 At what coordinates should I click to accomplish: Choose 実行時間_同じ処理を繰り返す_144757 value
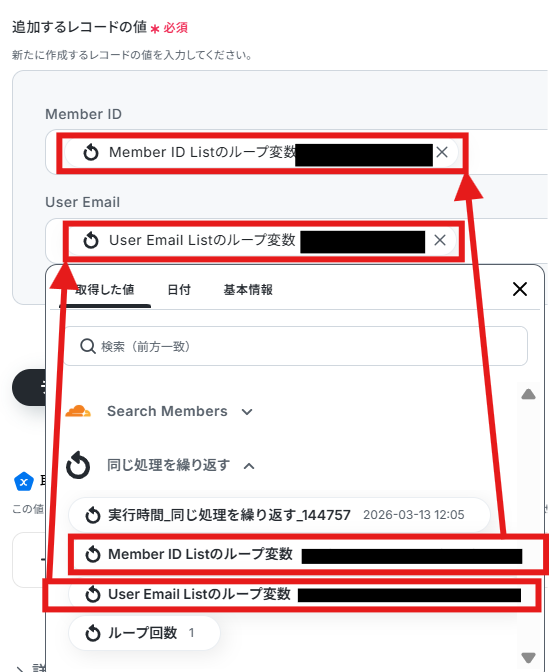279,515
